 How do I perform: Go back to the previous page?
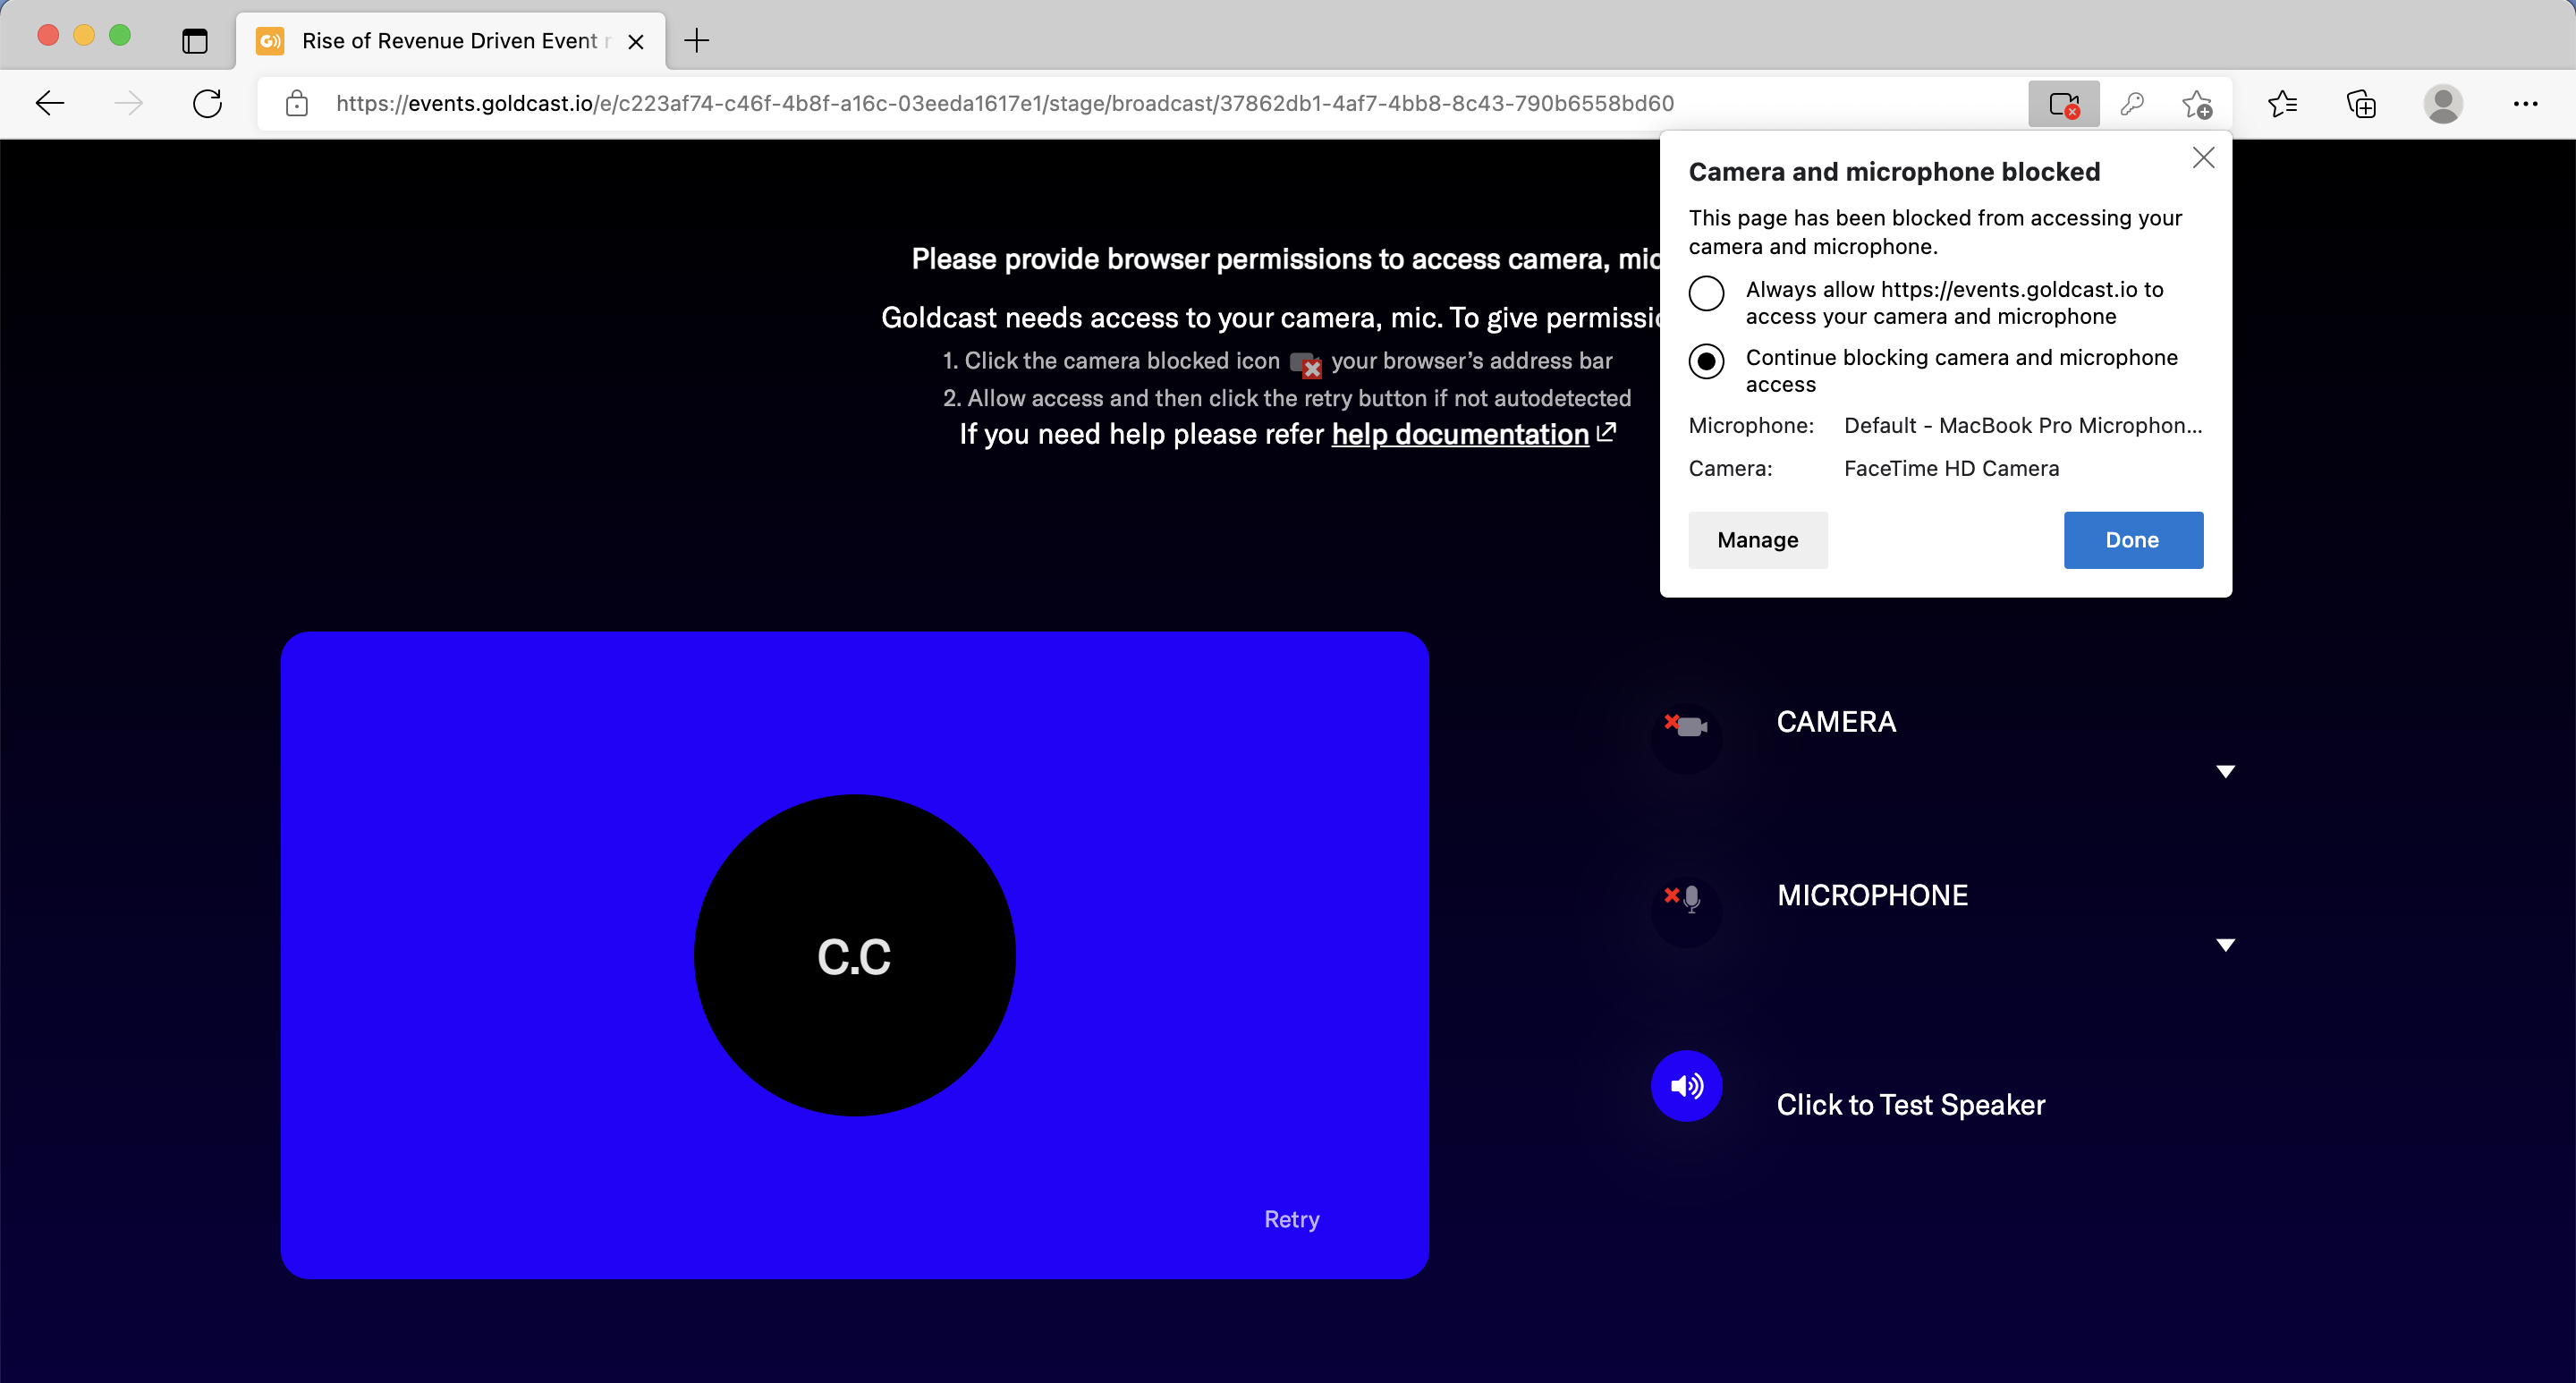coord(50,103)
